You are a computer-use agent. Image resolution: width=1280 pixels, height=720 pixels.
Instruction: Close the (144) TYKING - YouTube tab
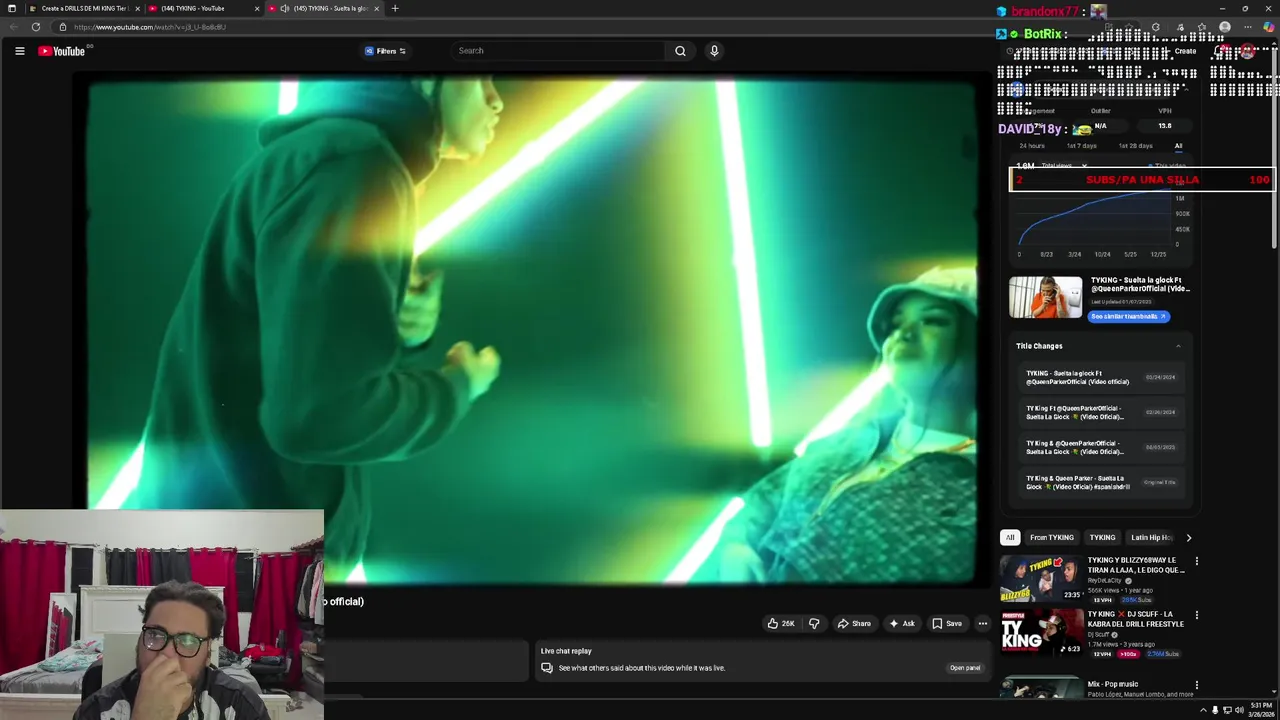(x=257, y=8)
